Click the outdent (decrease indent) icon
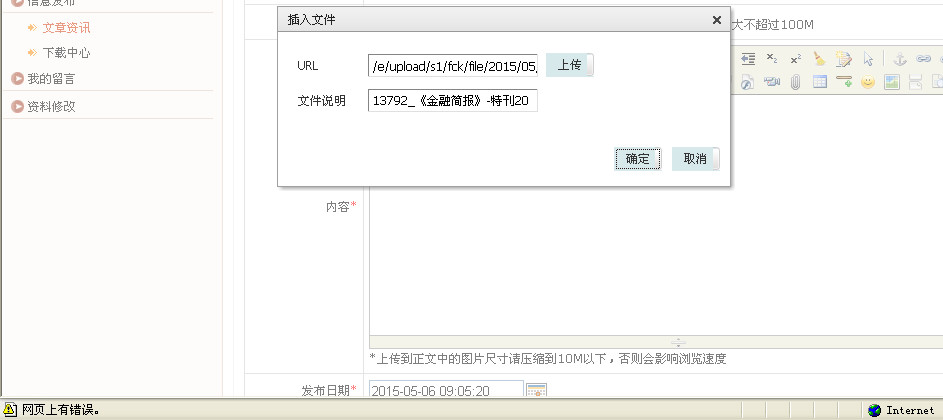This screenshot has height=420, width=943. click(747, 59)
